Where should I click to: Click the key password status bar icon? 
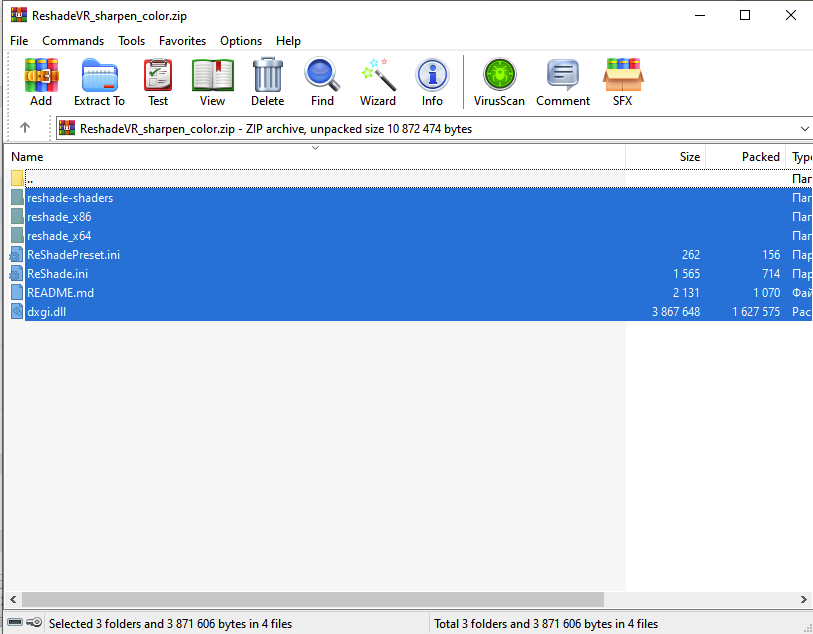[x=34, y=622]
